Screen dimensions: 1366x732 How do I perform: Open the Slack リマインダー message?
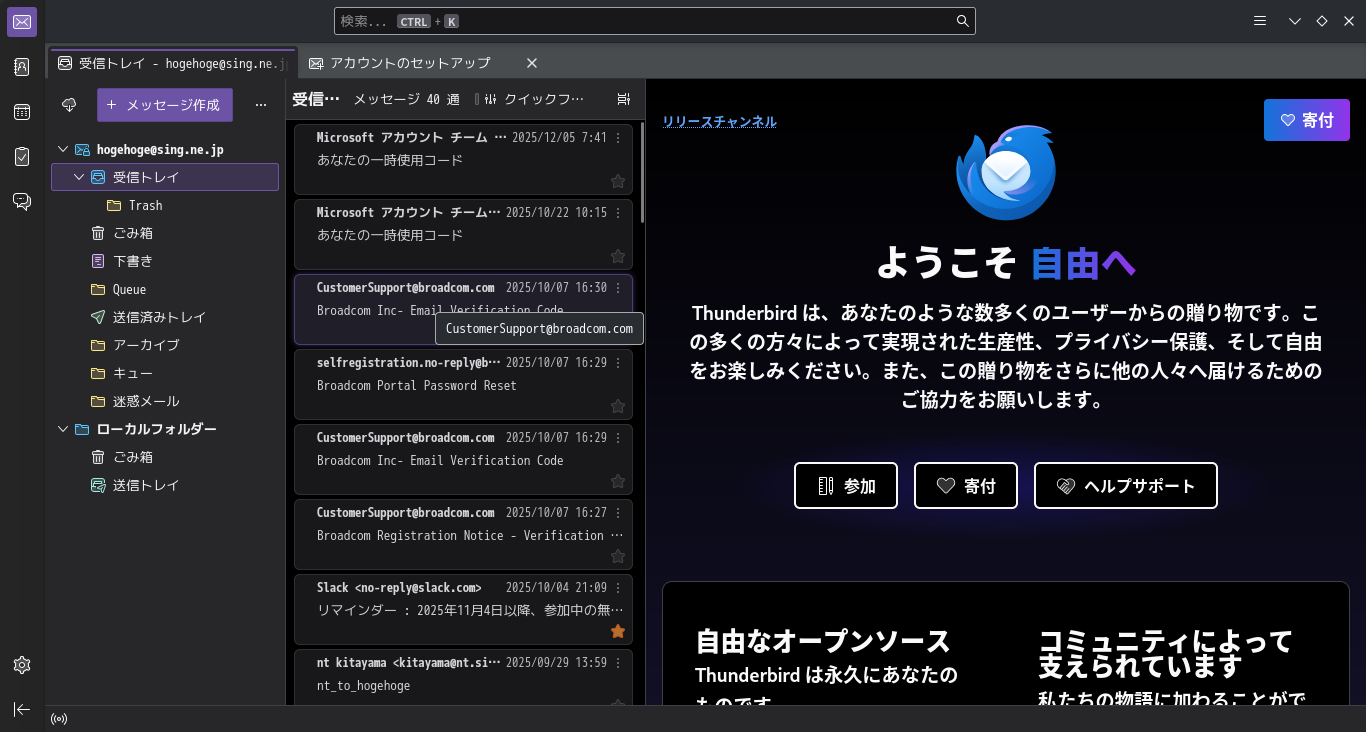(x=463, y=609)
